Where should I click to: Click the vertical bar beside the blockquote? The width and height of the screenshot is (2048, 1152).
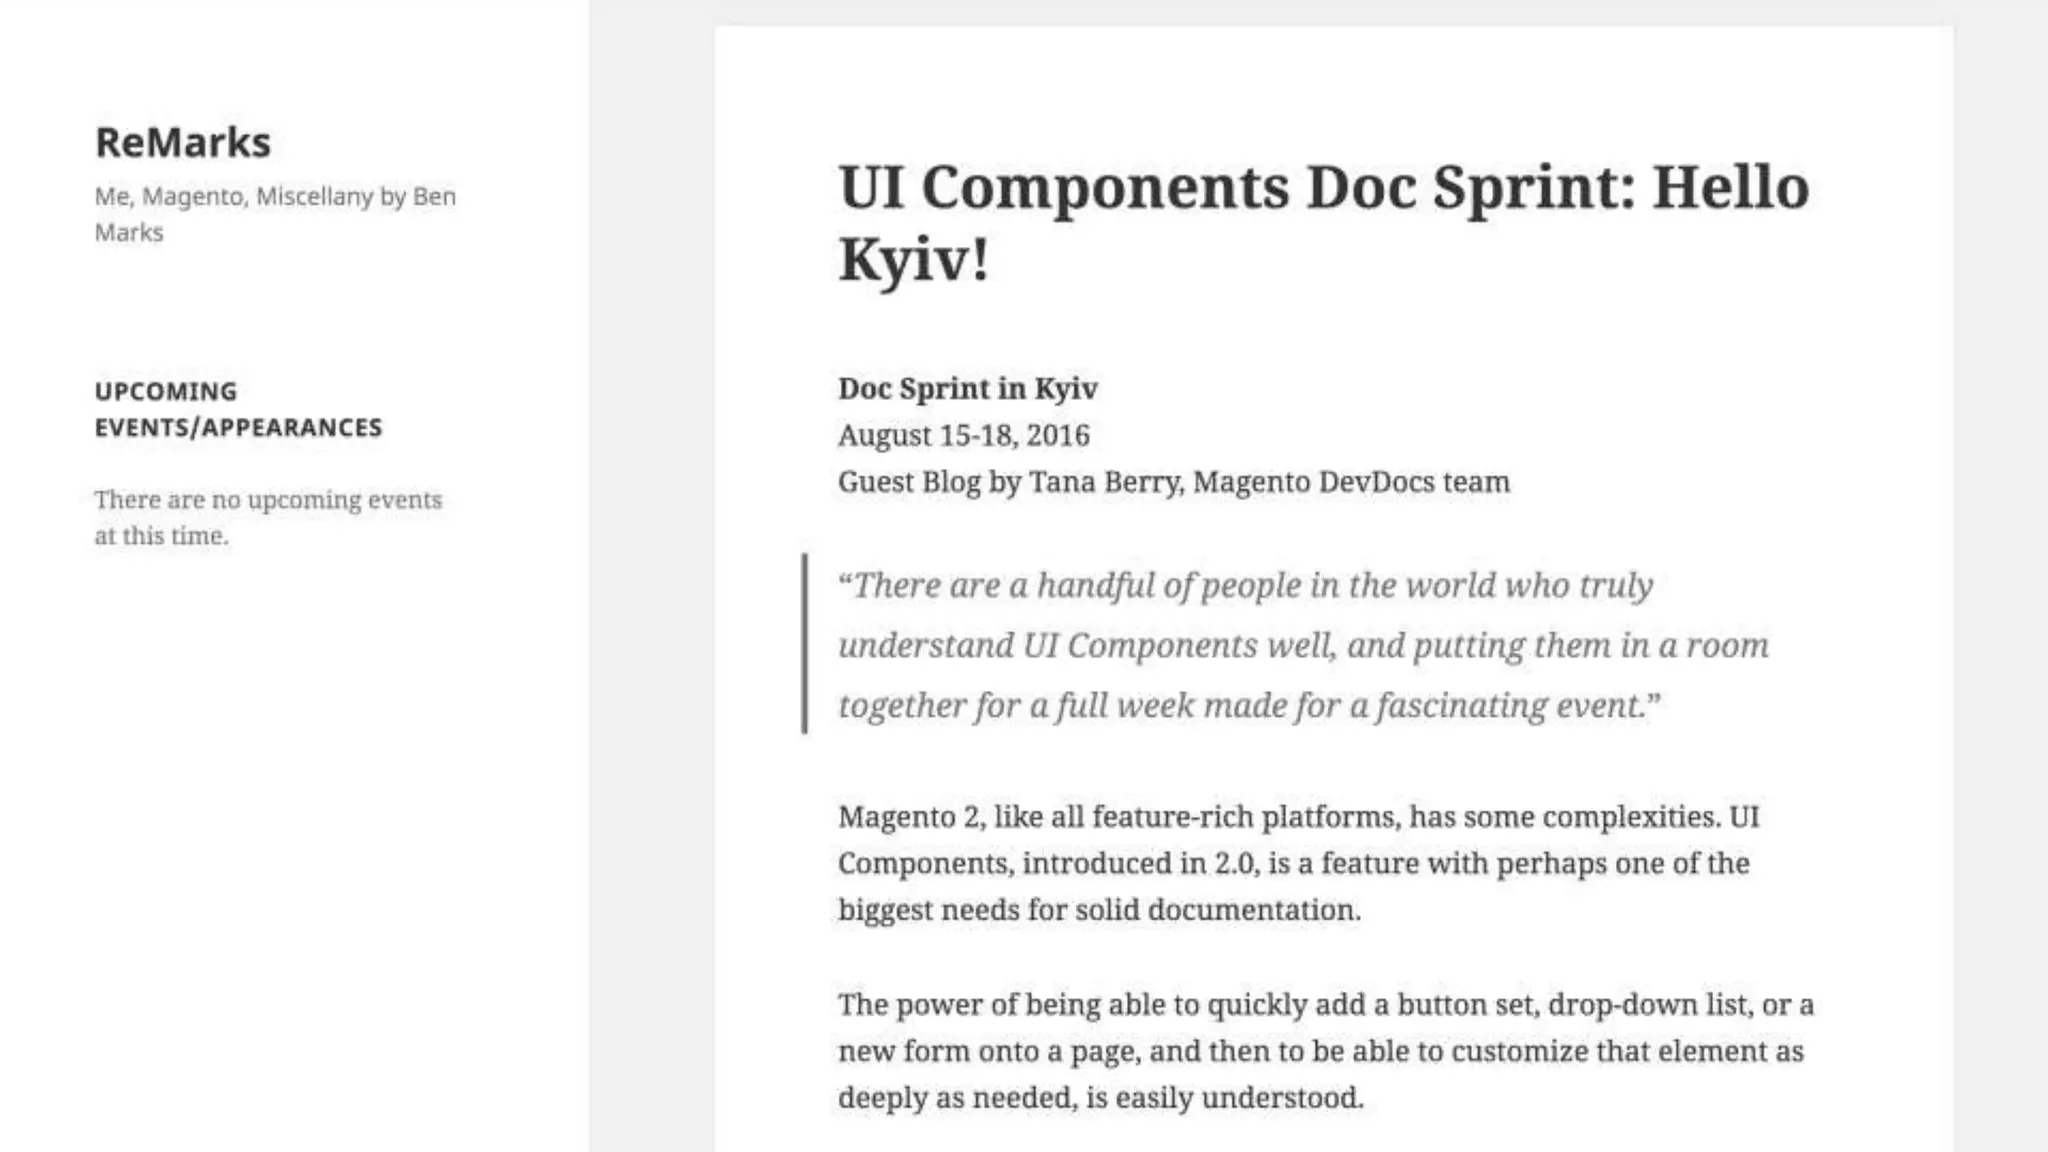pyautogui.click(x=804, y=644)
